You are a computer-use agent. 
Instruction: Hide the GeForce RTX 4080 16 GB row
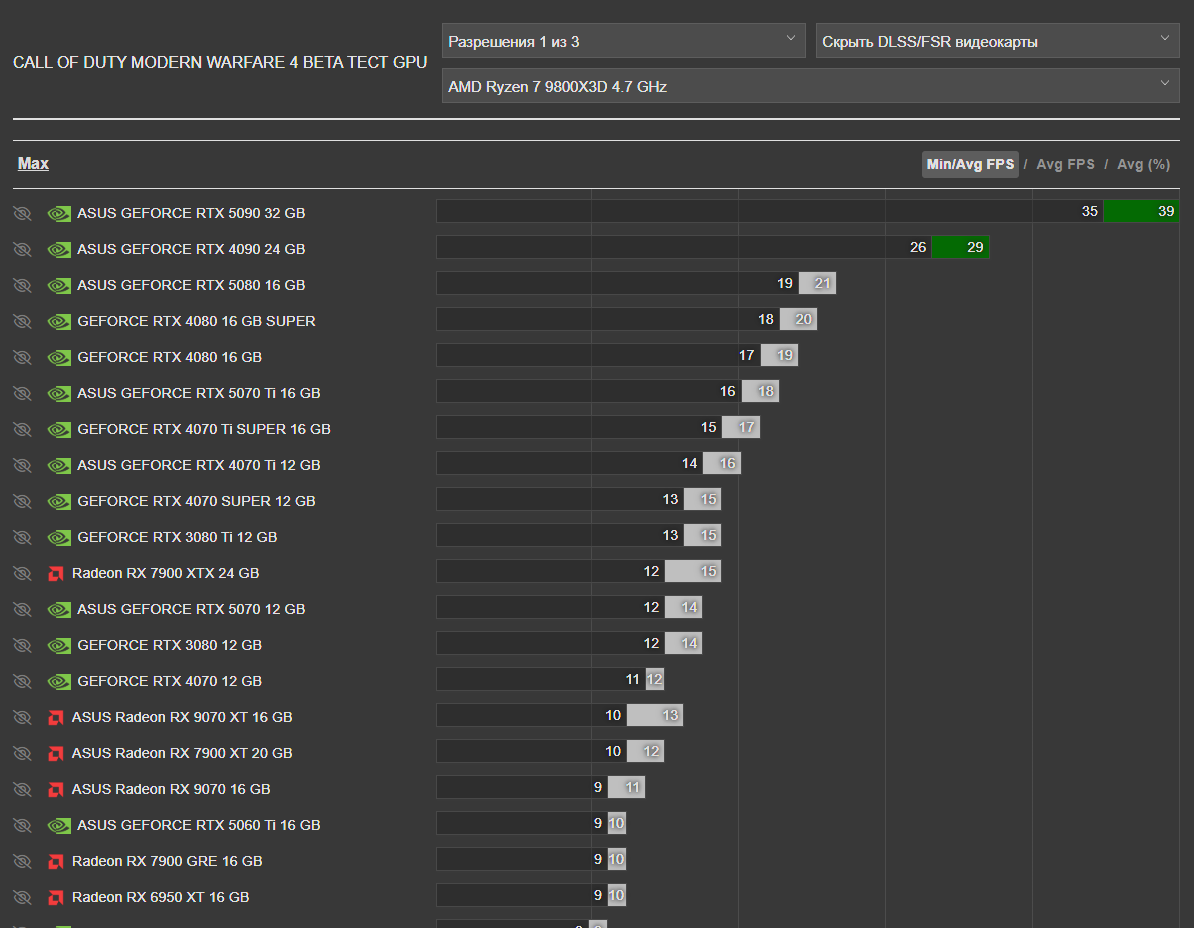[22, 358]
